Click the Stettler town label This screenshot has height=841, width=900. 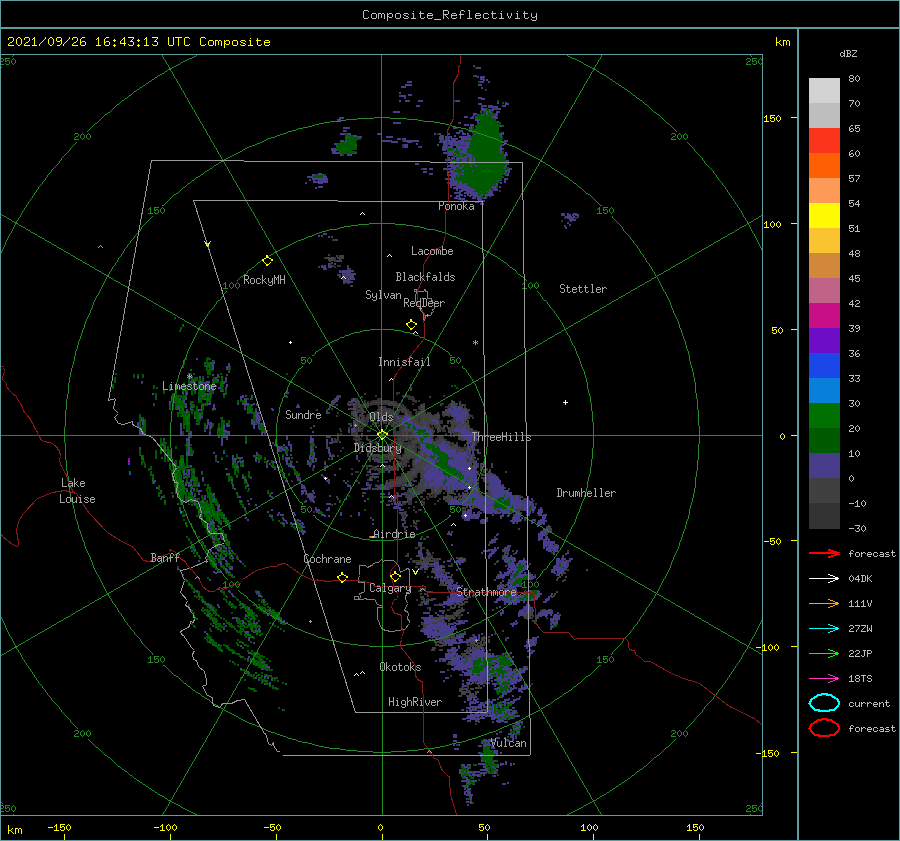(x=583, y=289)
